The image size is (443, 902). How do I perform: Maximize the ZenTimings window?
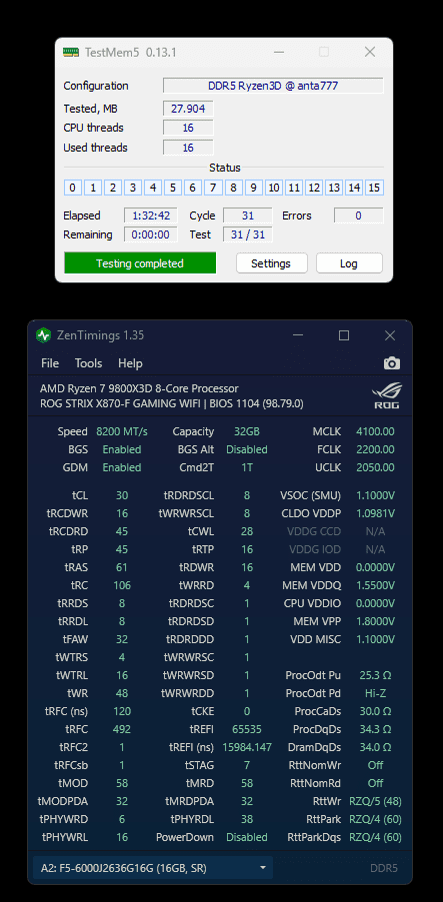(343, 335)
